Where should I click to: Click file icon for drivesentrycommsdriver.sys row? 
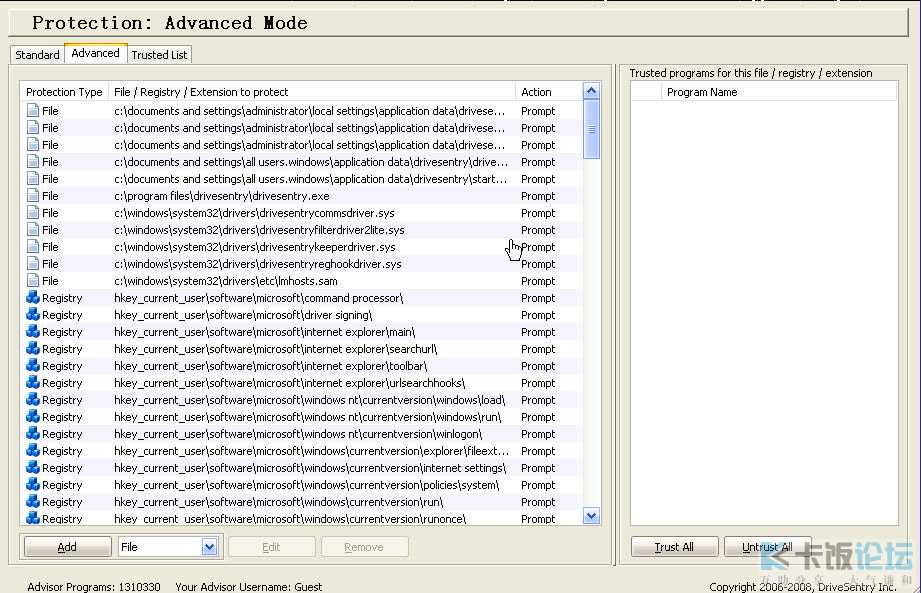click(x=33, y=213)
